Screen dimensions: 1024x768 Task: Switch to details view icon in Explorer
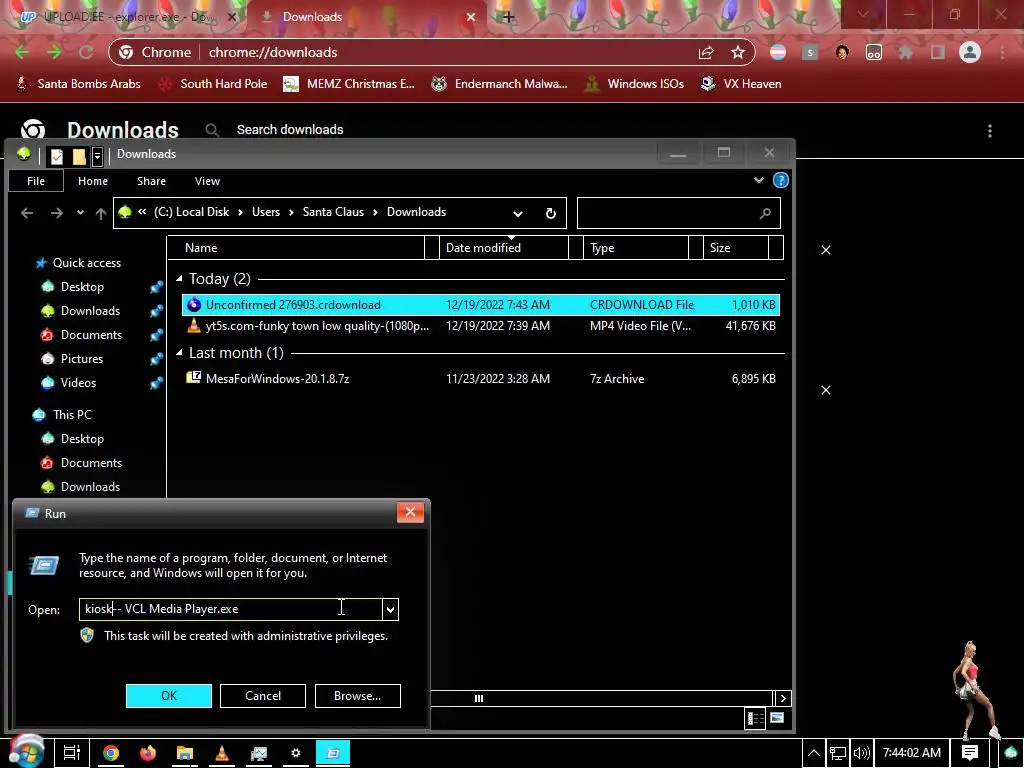coord(756,718)
